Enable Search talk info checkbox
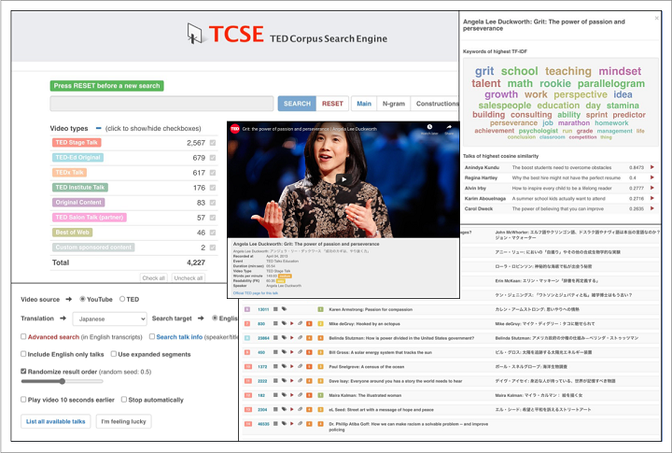Viewport: 672px width, 453px height. click(x=152, y=336)
